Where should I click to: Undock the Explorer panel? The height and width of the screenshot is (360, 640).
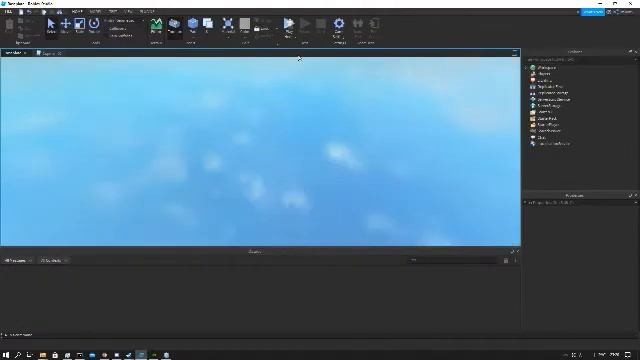pos(630,52)
